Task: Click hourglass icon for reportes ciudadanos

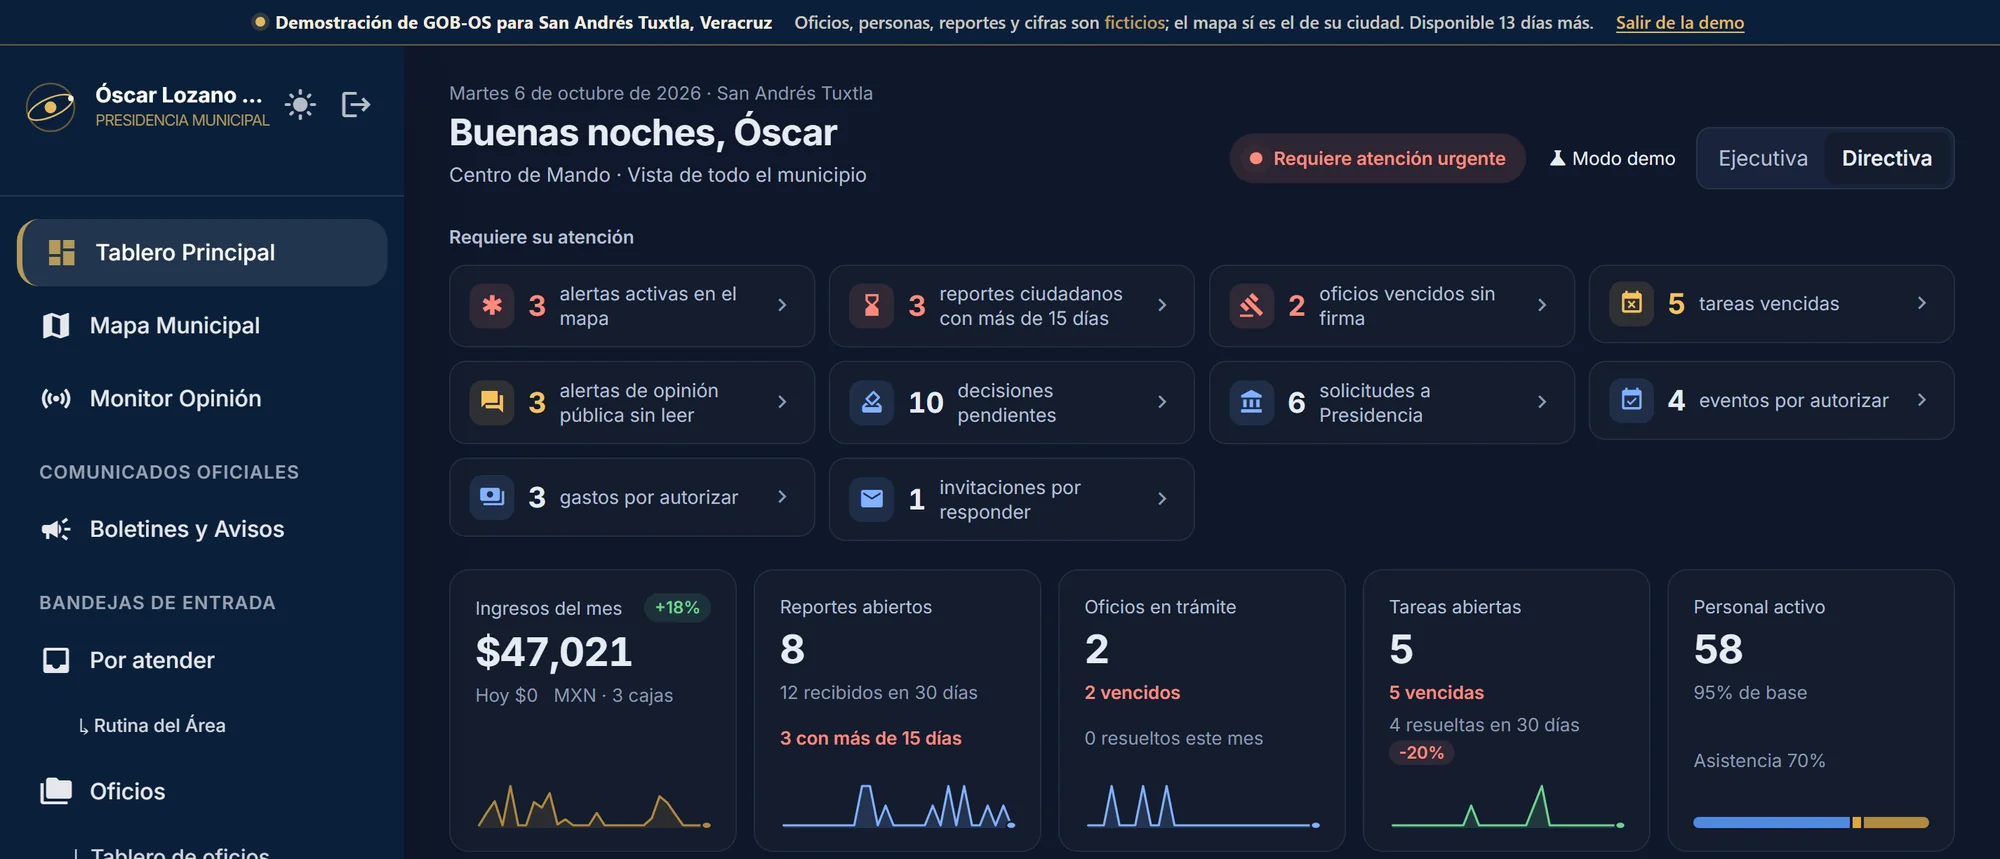Action: tap(872, 305)
